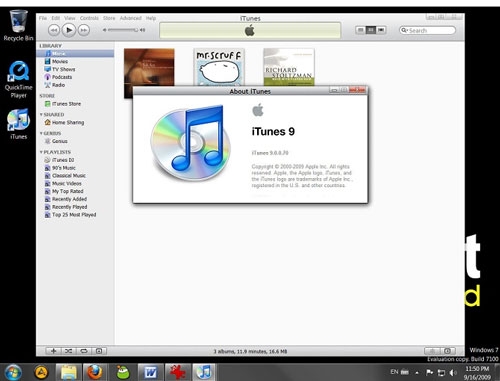The image size is (500, 381).
Task: Add a new playlist with plus button
Action: click(x=53, y=351)
